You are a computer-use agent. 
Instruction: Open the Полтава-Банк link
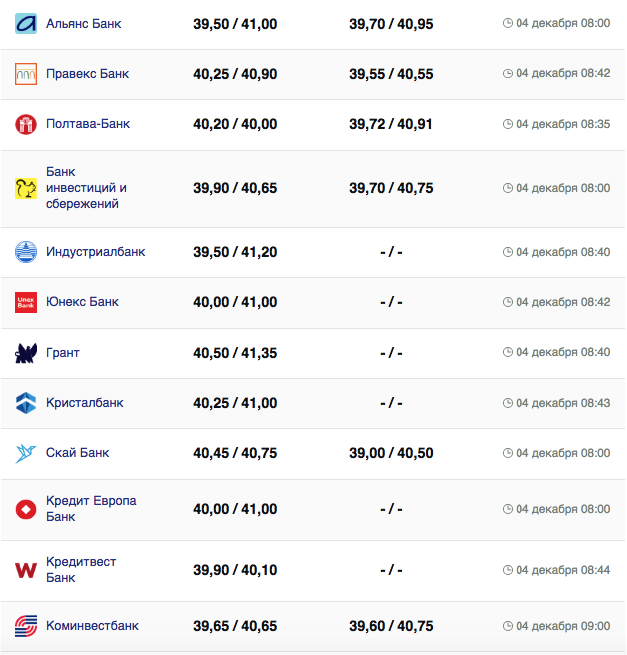[x=88, y=124]
